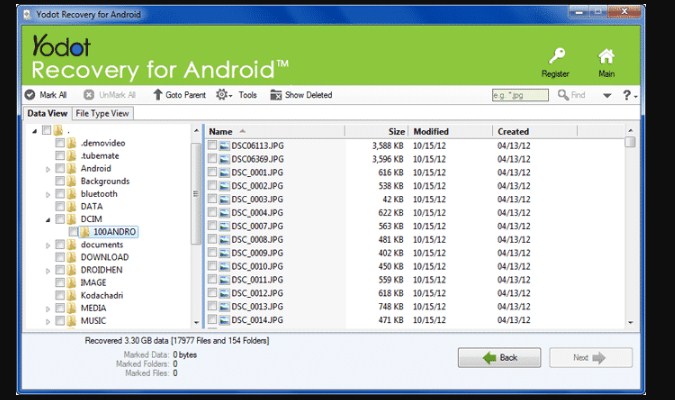The width and height of the screenshot is (675, 400).
Task: Click the Register key icon
Action: (557, 56)
